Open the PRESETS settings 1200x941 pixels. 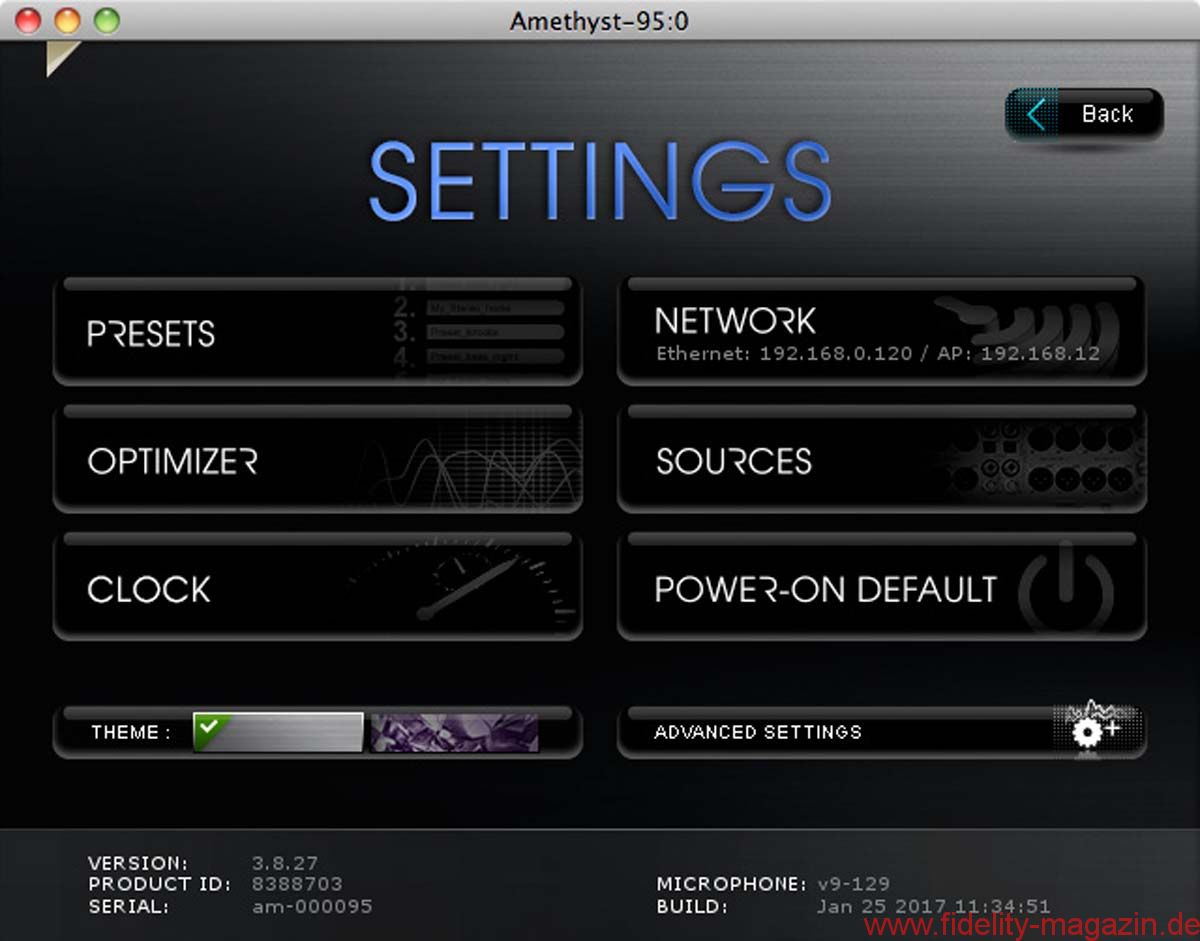(x=152, y=334)
